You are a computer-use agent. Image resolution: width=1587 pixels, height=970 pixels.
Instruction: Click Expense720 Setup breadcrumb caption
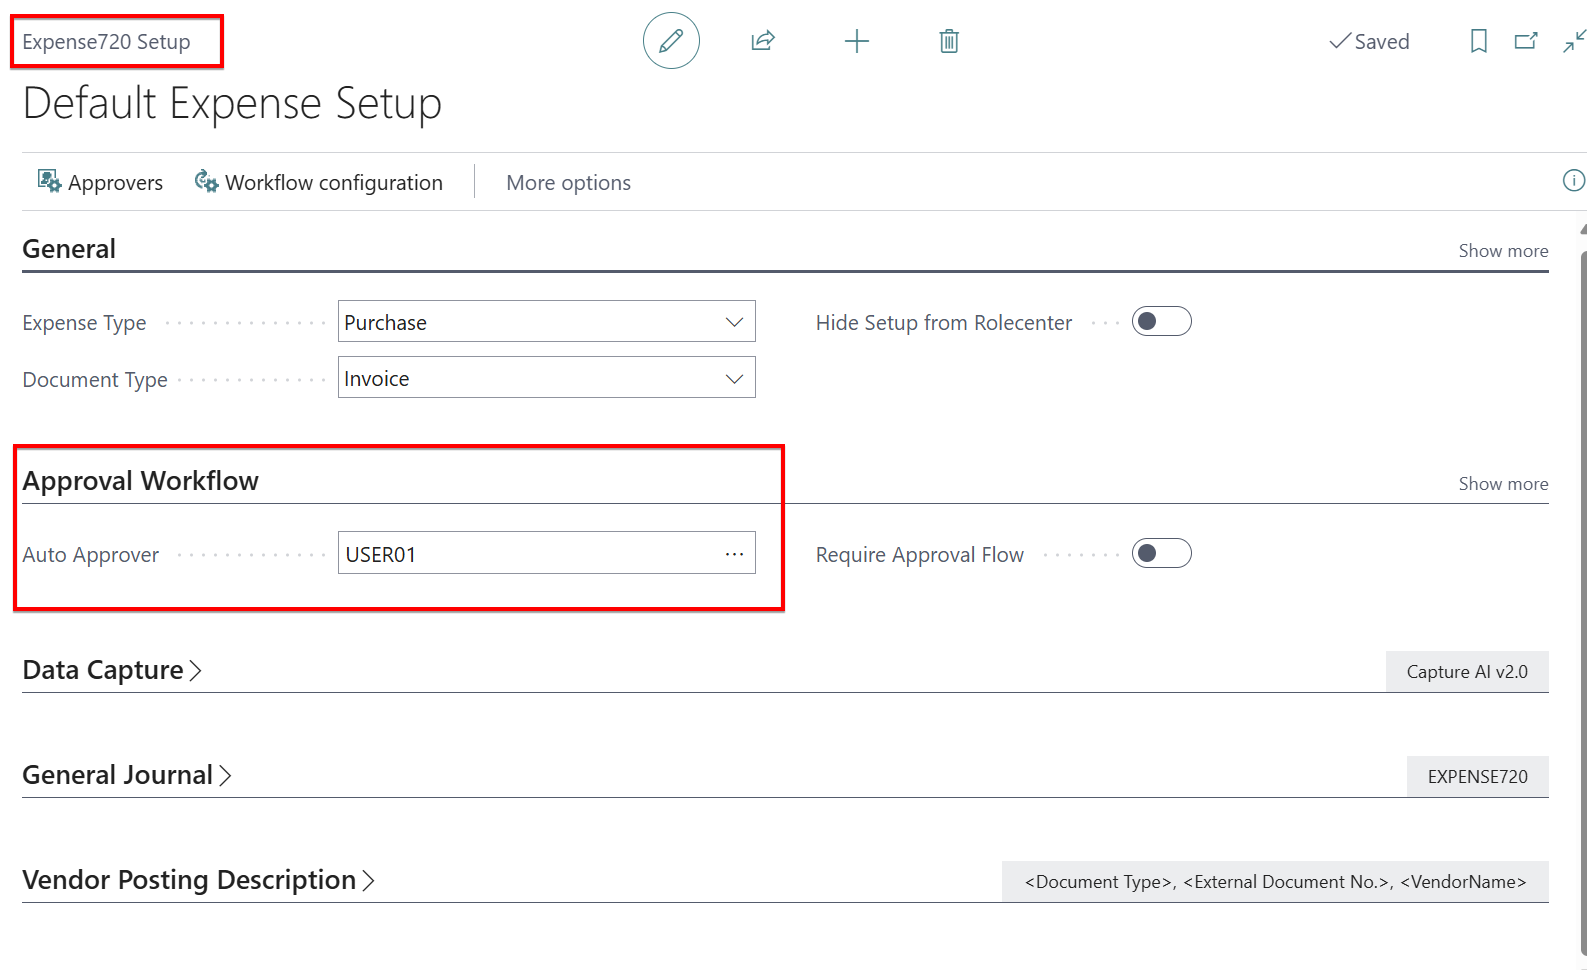106,42
